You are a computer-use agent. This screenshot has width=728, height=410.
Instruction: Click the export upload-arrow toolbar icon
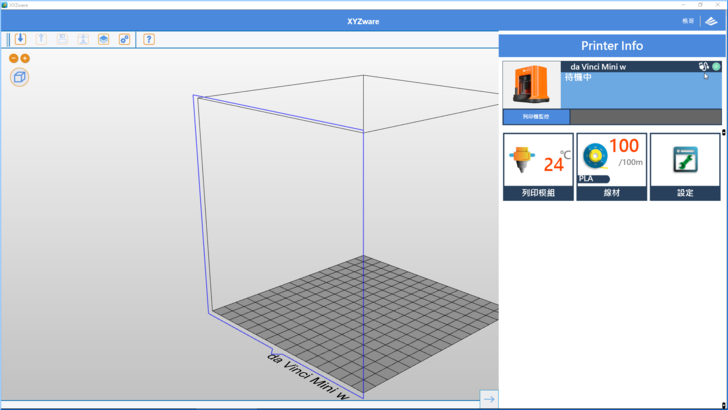coord(41,39)
